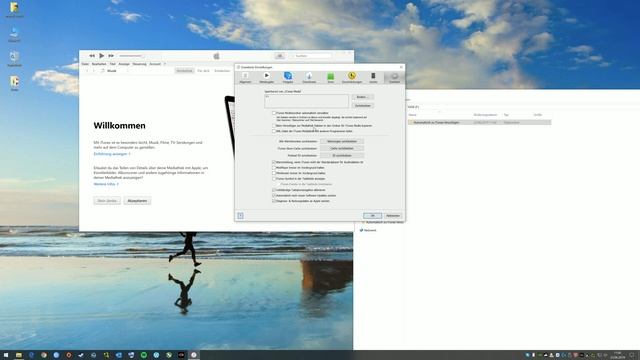
Task: Open the notification center icon in system tray
Action: 632,355
